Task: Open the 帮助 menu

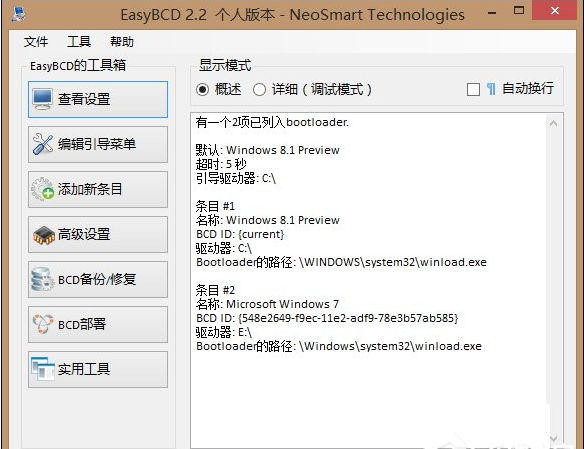Action: pyautogui.click(x=122, y=41)
